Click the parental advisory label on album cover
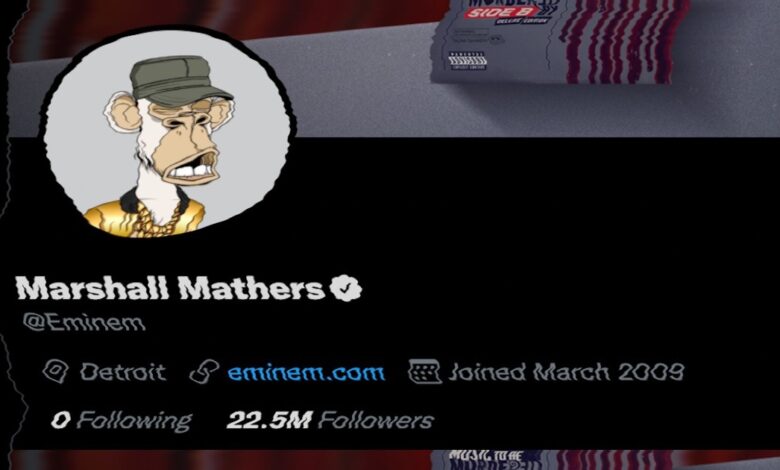 [467, 61]
